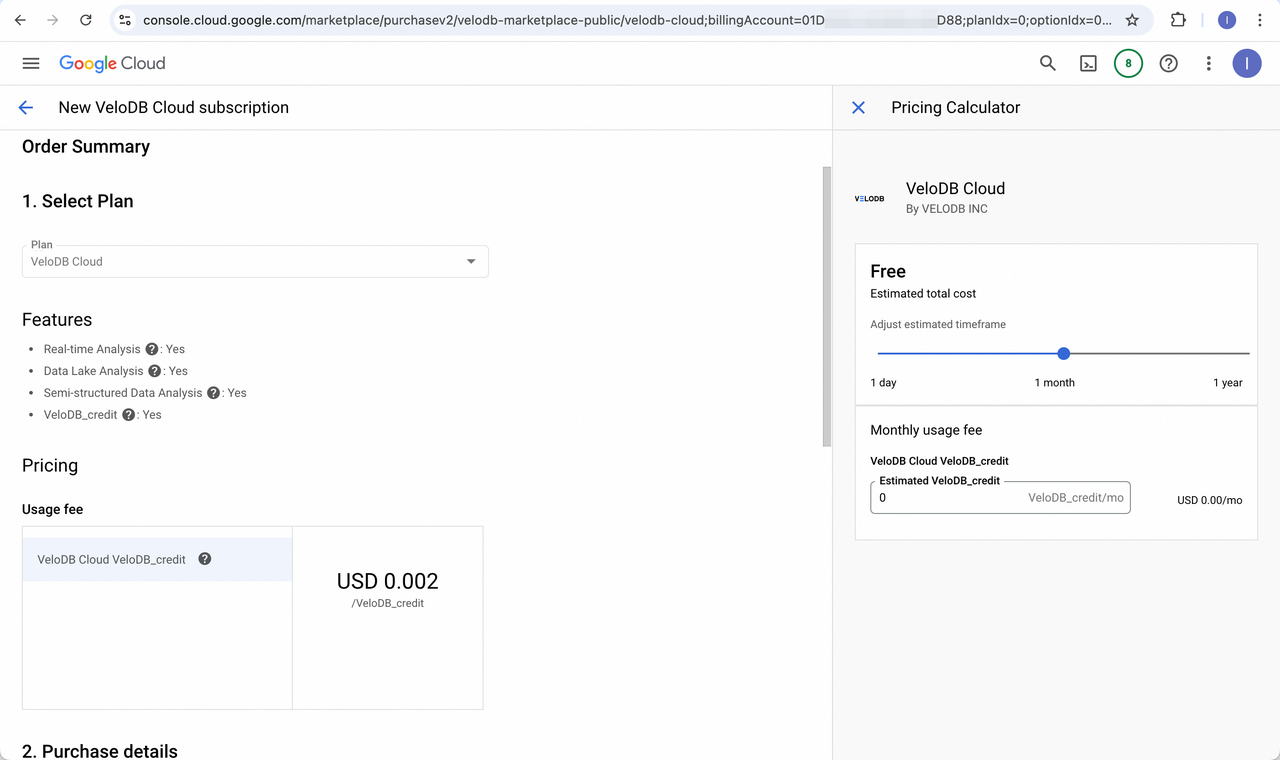Adjust the estimated timeframe slider
Image resolution: width=1280 pixels, height=760 pixels.
pos(1063,353)
